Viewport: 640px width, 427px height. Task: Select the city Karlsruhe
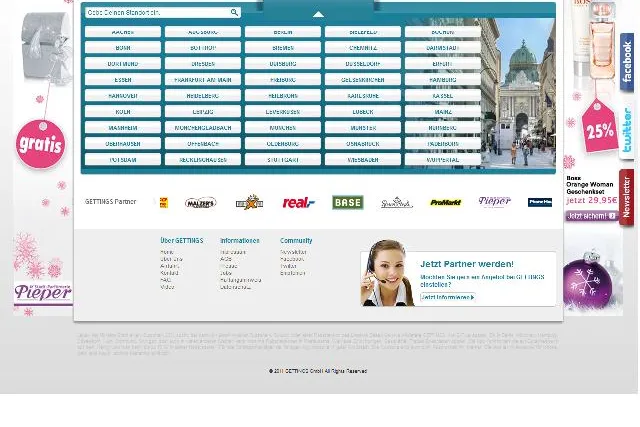point(363,96)
